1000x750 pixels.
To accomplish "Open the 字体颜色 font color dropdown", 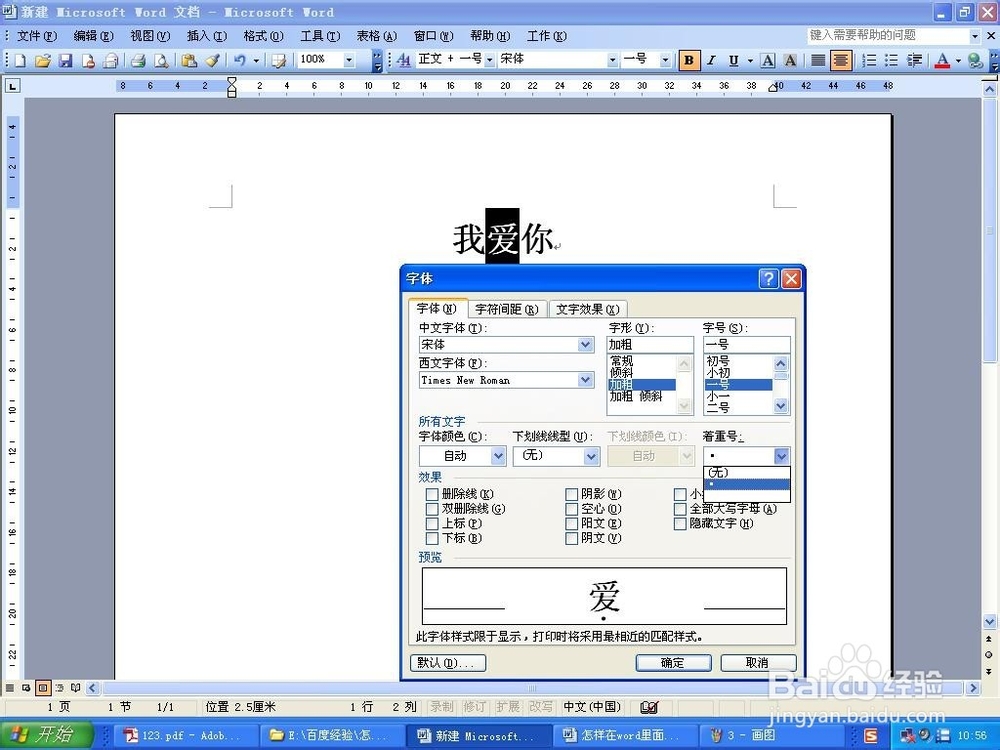I will [498, 456].
